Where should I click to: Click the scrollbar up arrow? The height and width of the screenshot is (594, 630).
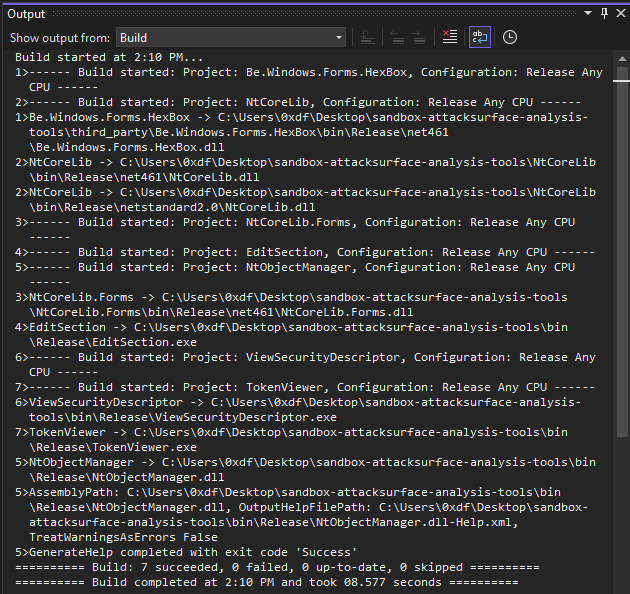pos(619,58)
